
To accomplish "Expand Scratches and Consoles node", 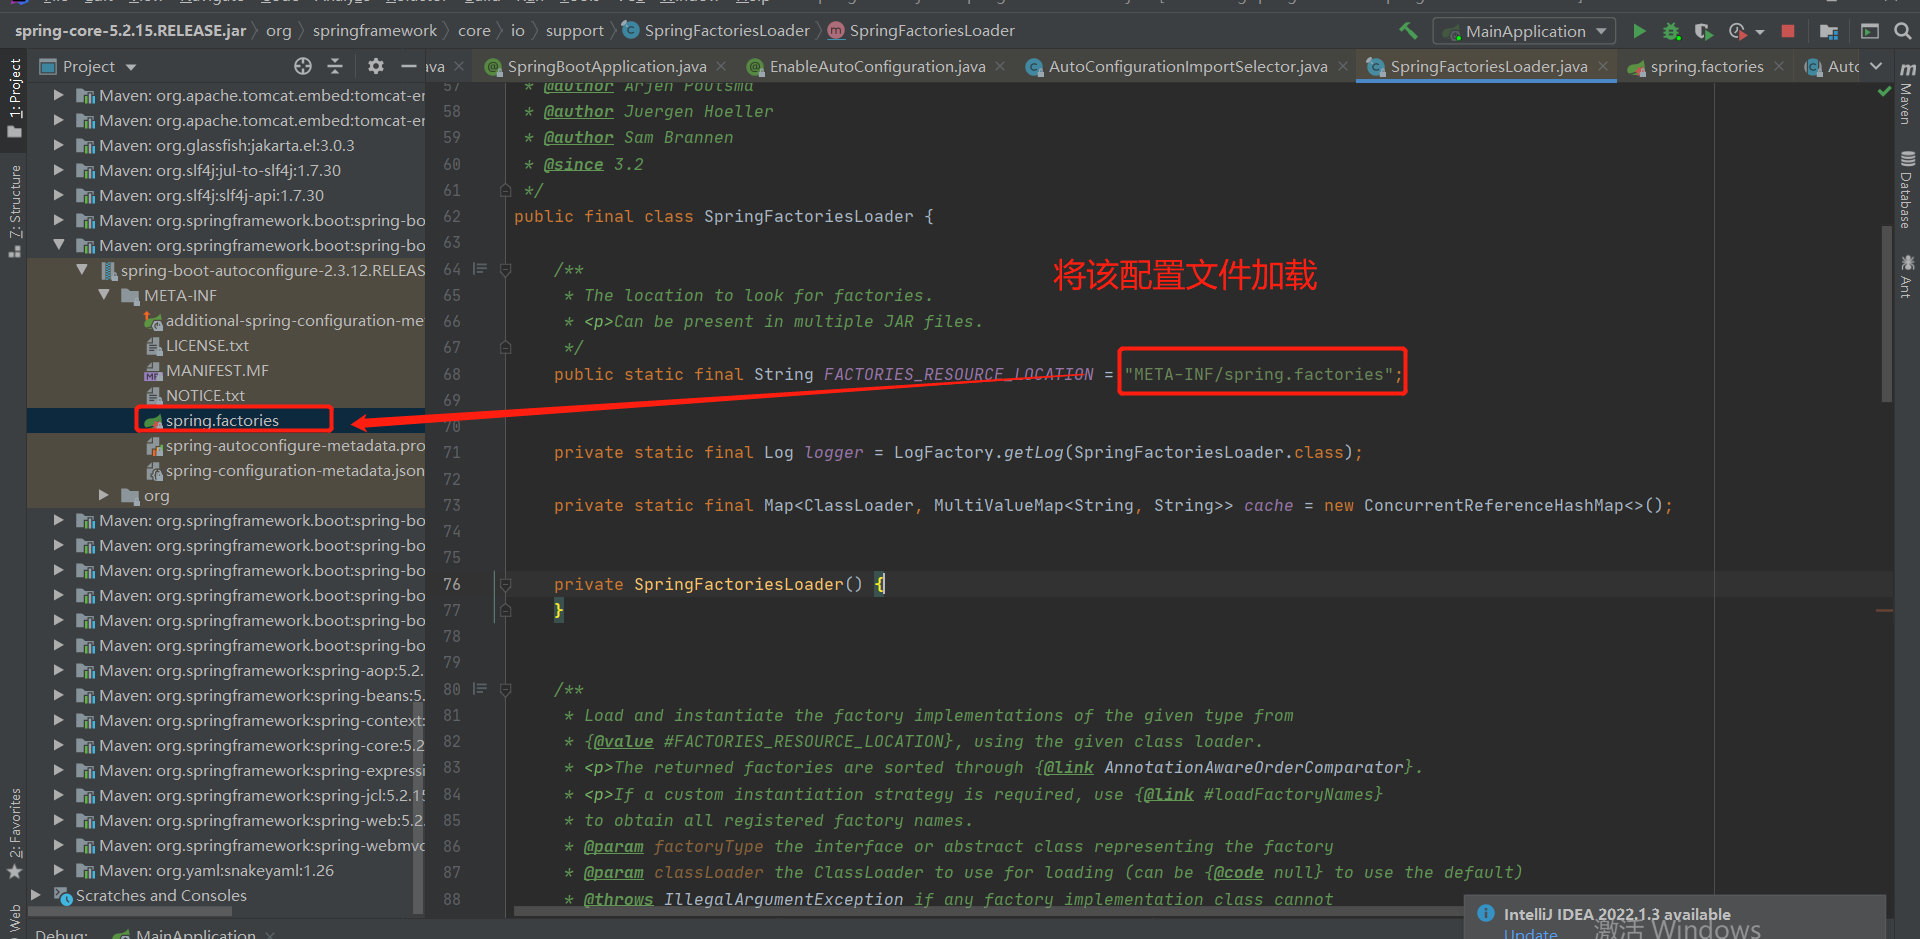I will click(x=36, y=895).
